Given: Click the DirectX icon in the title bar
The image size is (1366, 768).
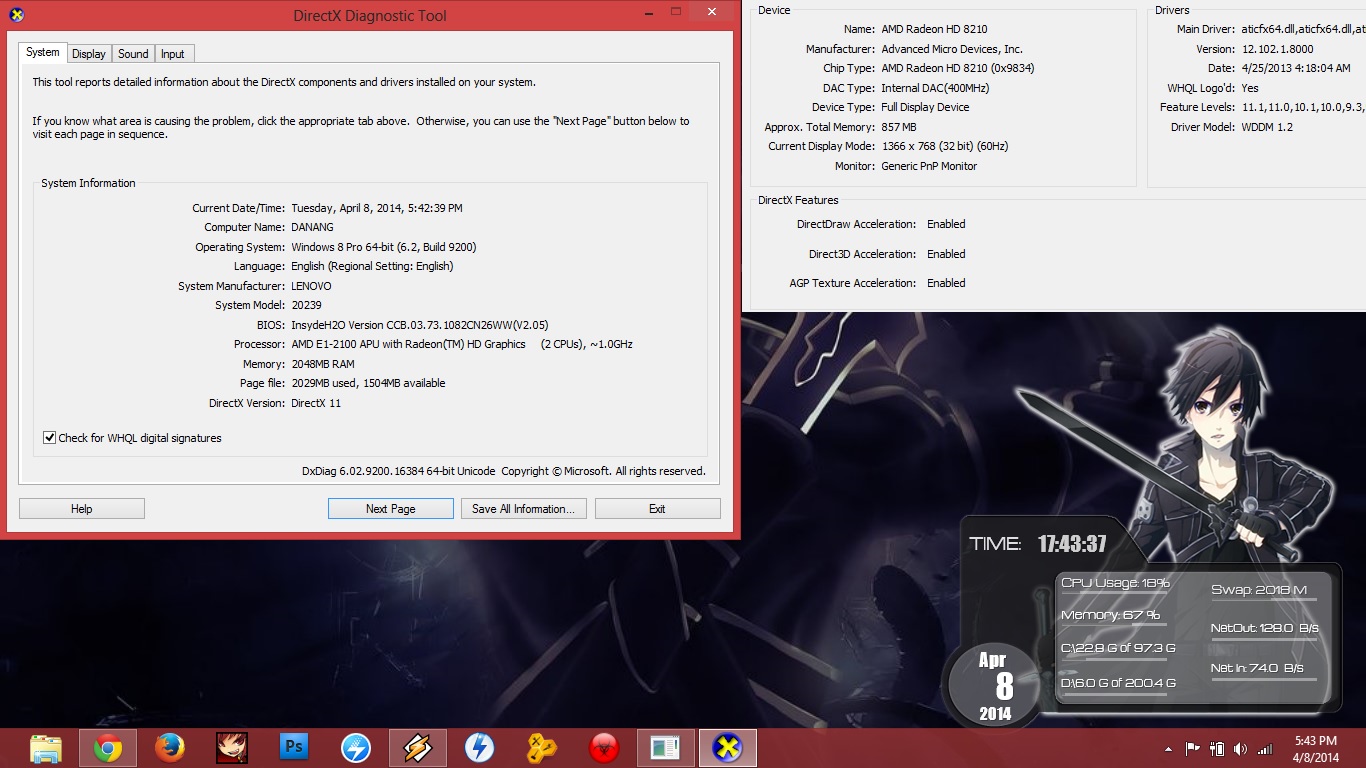Looking at the screenshot, I should click(16, 14).
